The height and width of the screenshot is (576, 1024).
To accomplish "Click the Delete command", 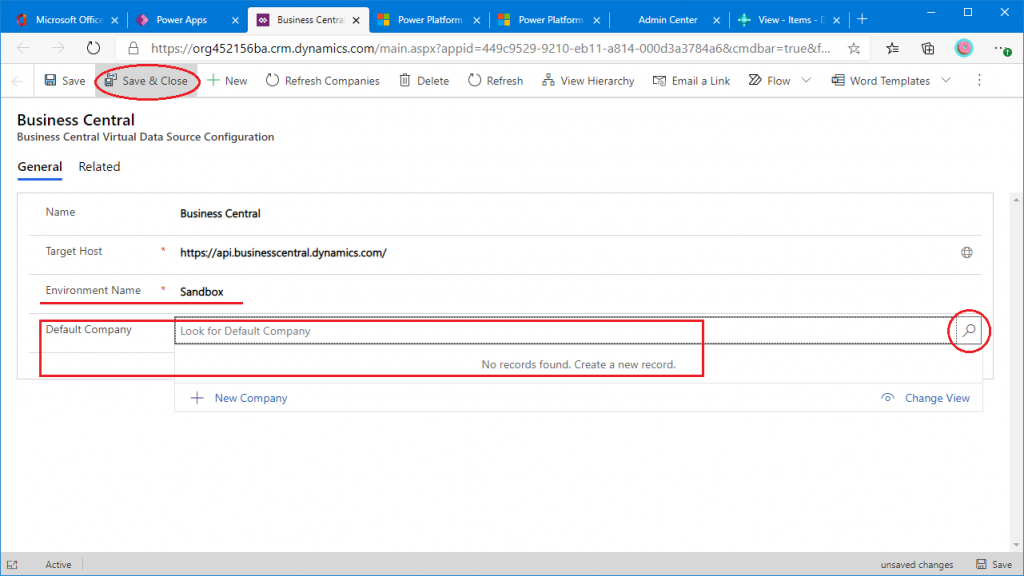I will (x=424, y=80).
